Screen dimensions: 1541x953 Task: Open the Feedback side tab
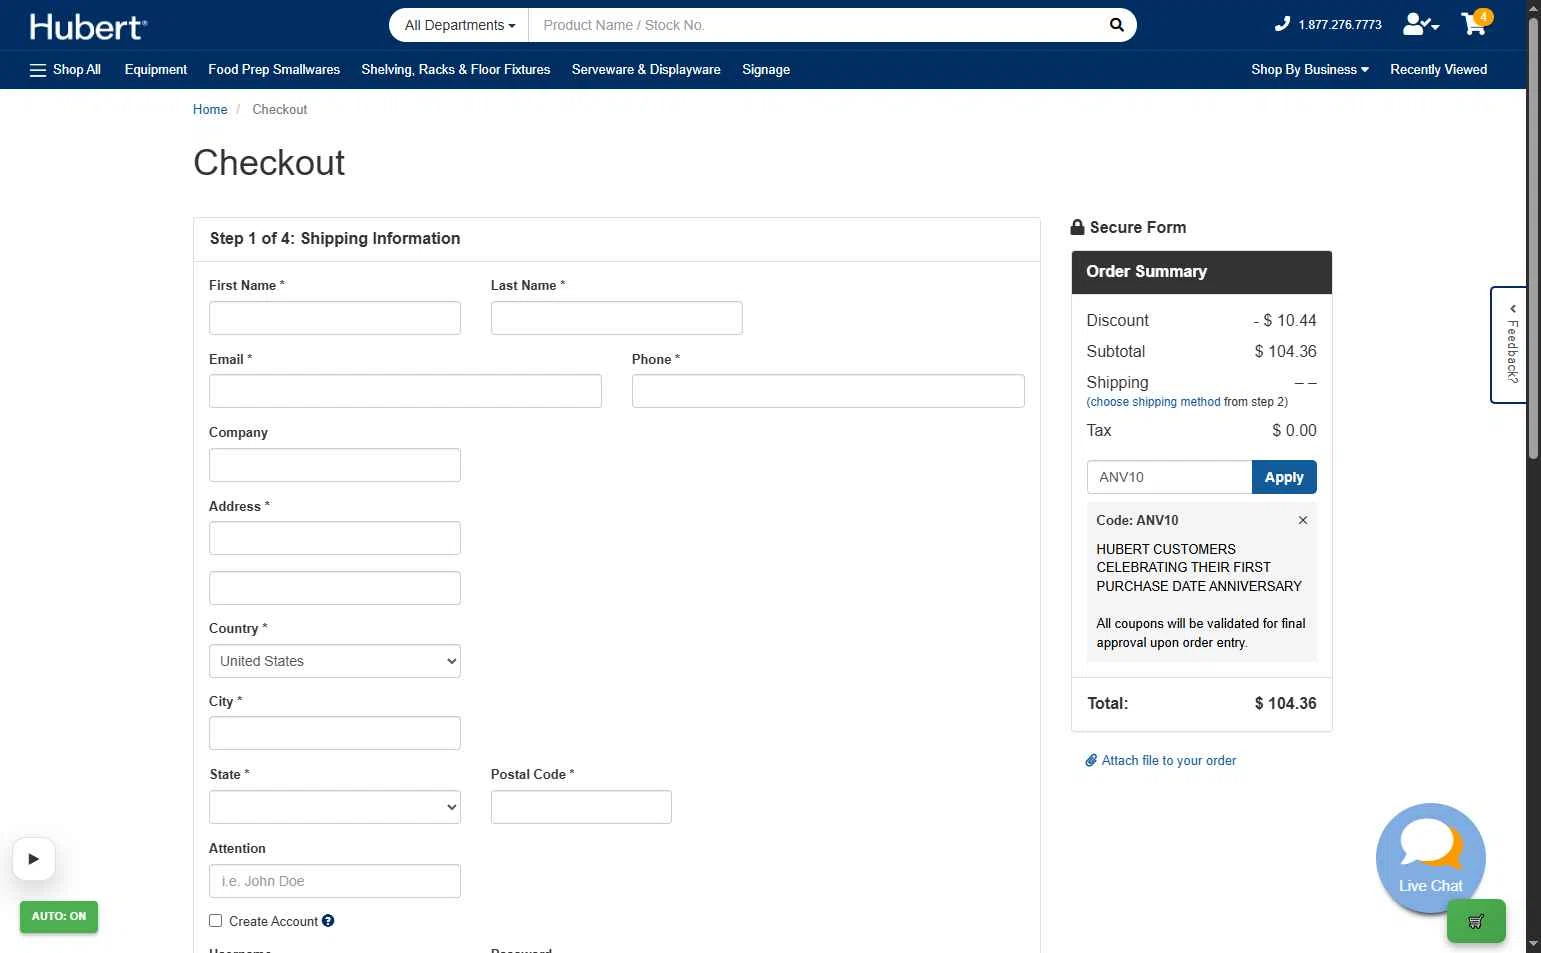pos(1509,345)
